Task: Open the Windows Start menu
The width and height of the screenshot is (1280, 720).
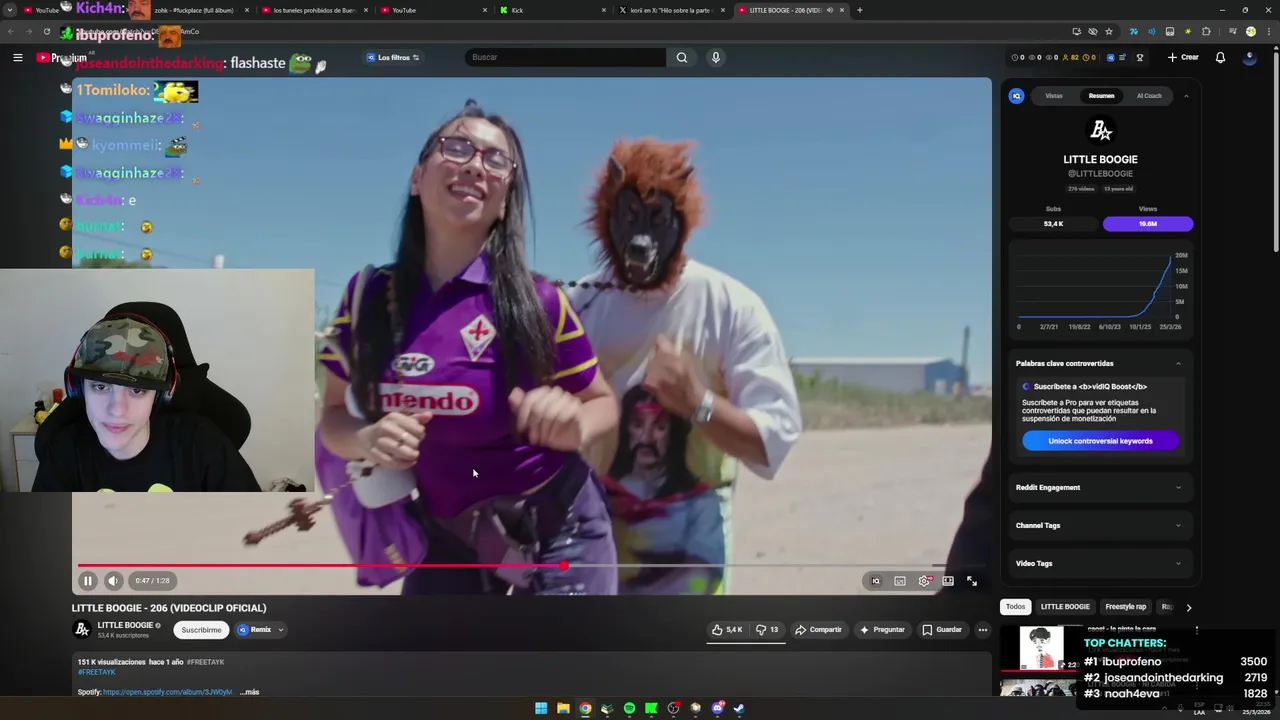Action: tap(541, 708)
